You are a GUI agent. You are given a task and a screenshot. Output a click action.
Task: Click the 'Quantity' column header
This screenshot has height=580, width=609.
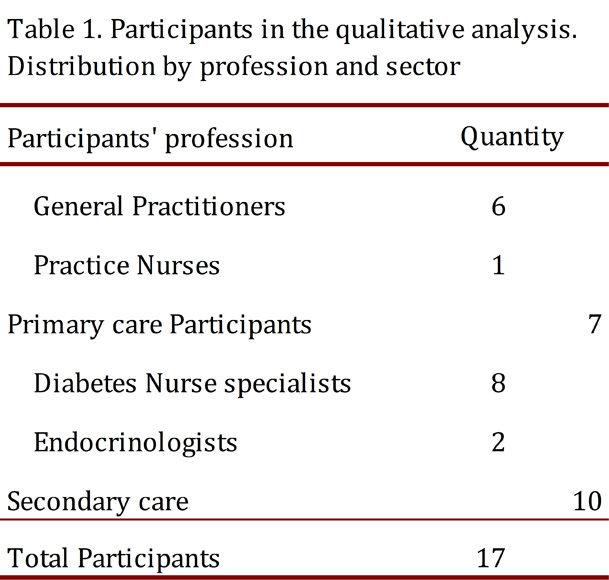511,136
